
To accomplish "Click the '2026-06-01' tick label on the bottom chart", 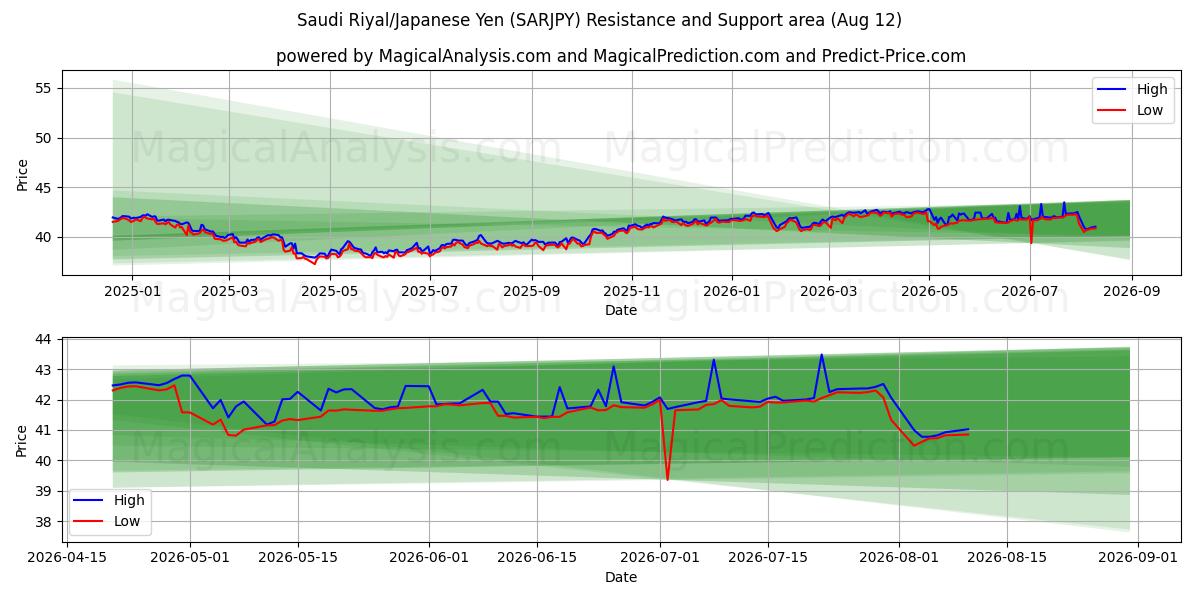I will [x=429, y=558].
